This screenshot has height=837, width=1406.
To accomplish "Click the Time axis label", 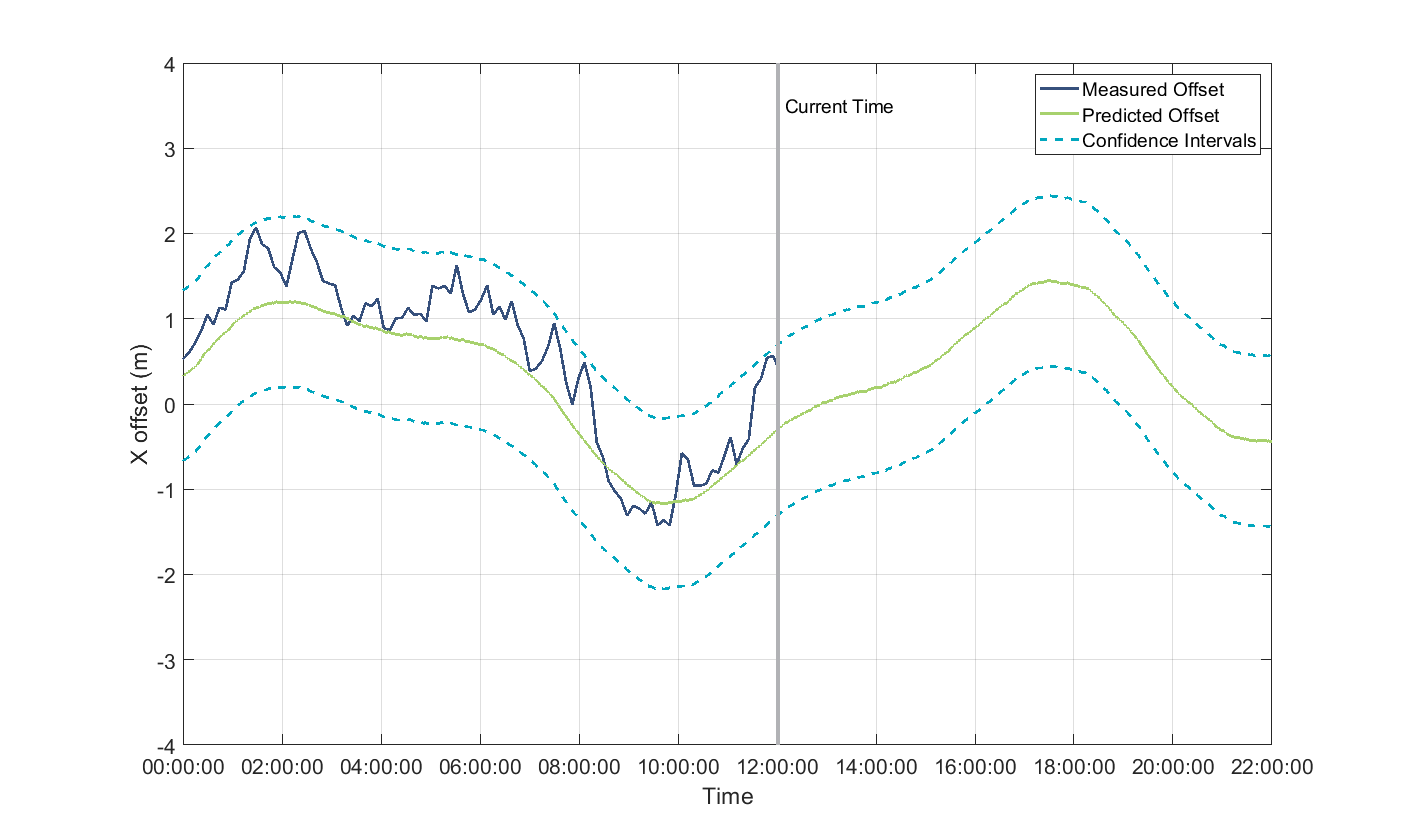I will 727,797.
